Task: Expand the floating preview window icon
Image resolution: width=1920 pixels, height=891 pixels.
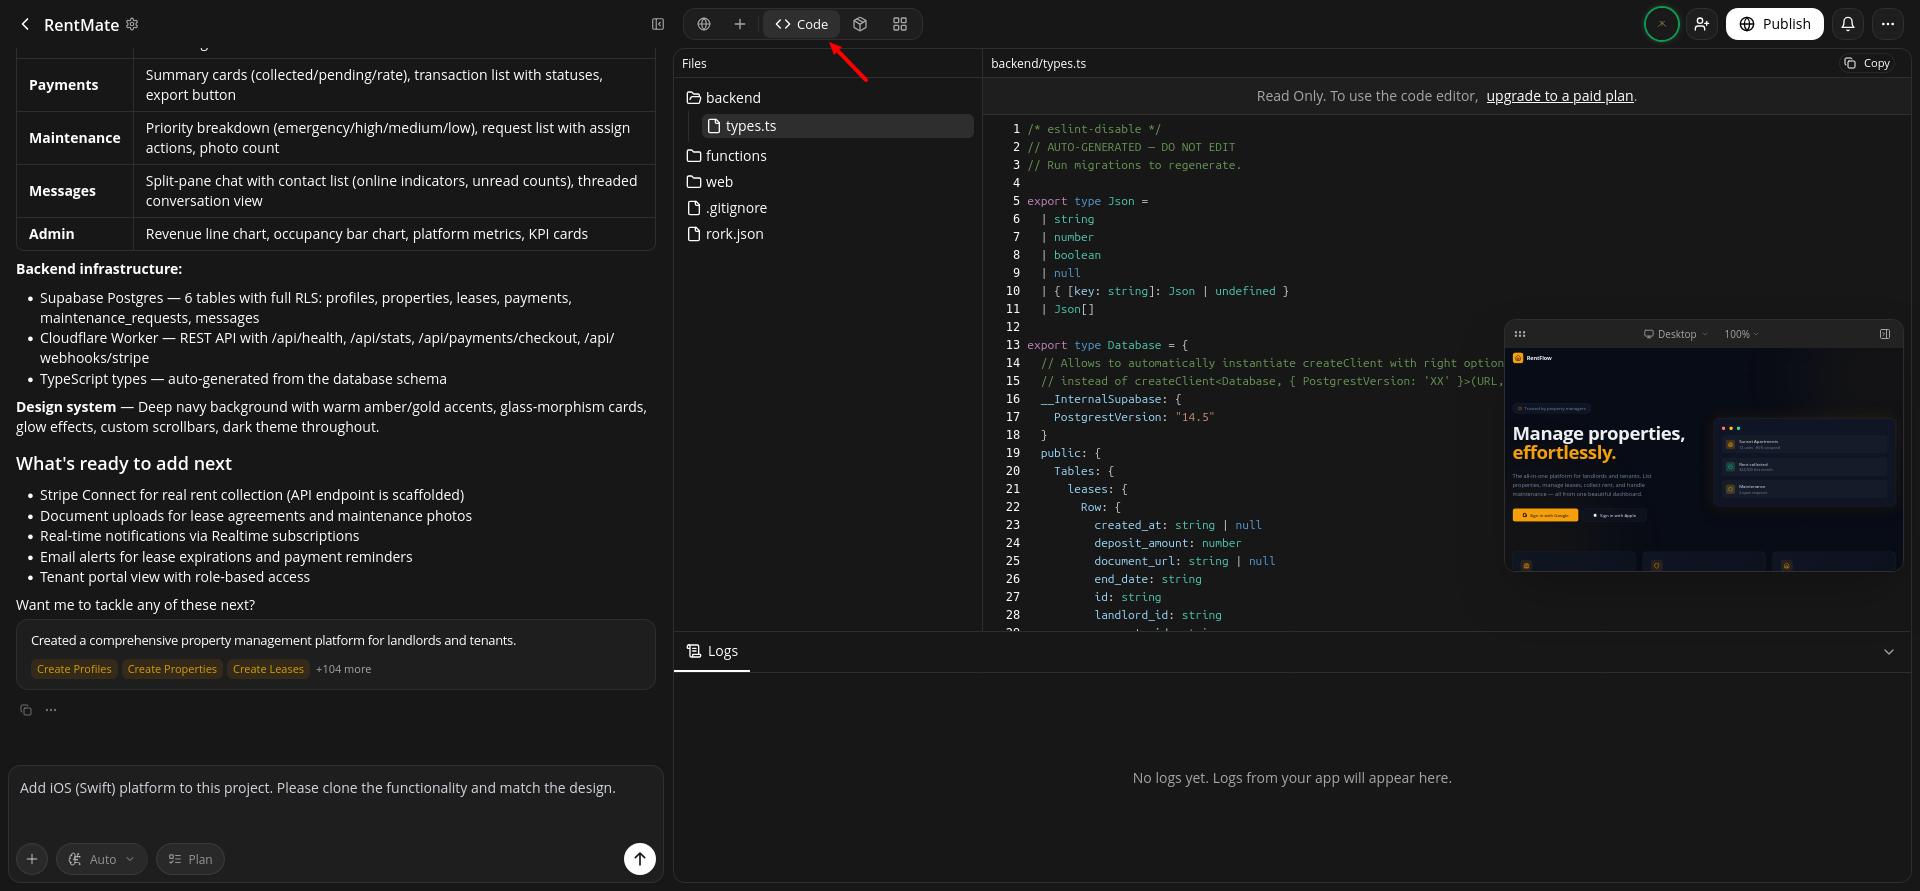Action: [x=1885, y=334]
